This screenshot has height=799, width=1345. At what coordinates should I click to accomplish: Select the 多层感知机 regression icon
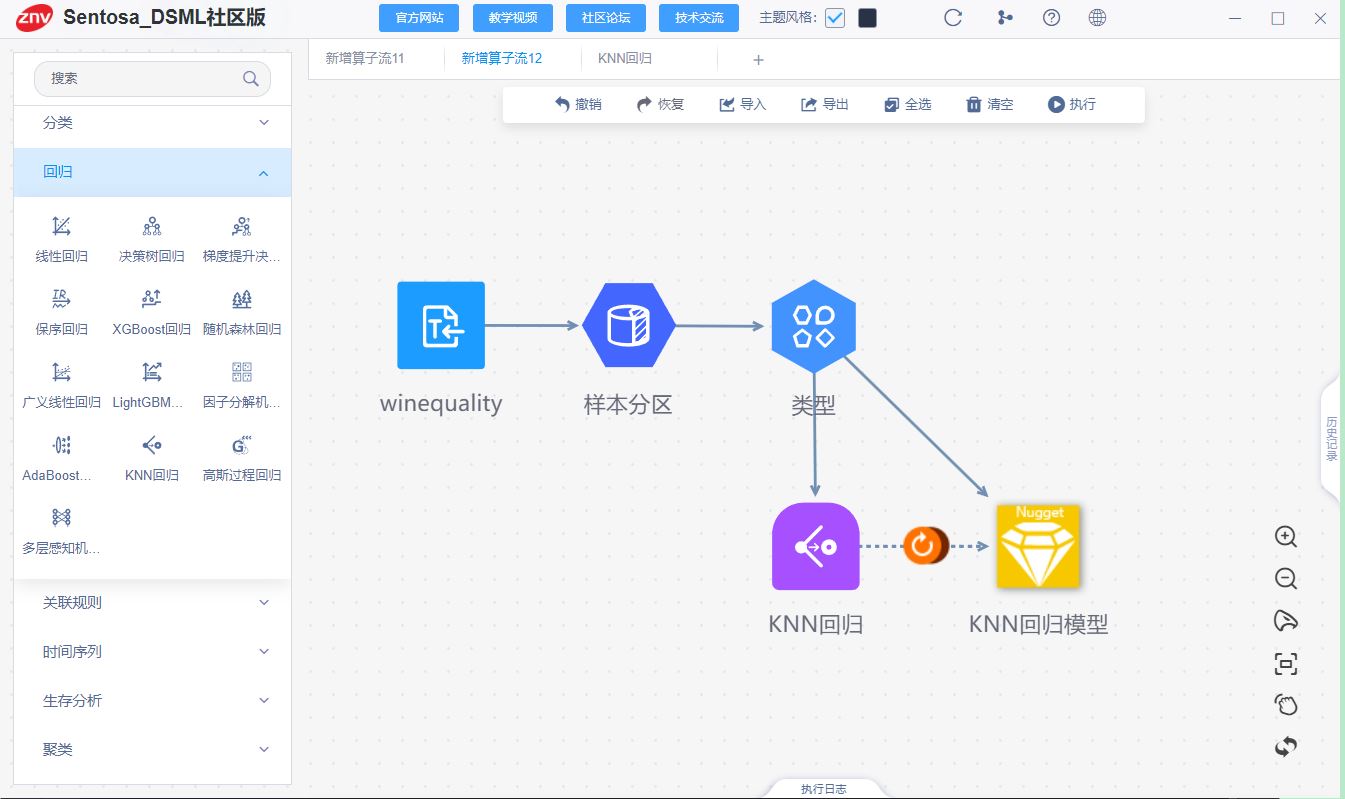62,517
